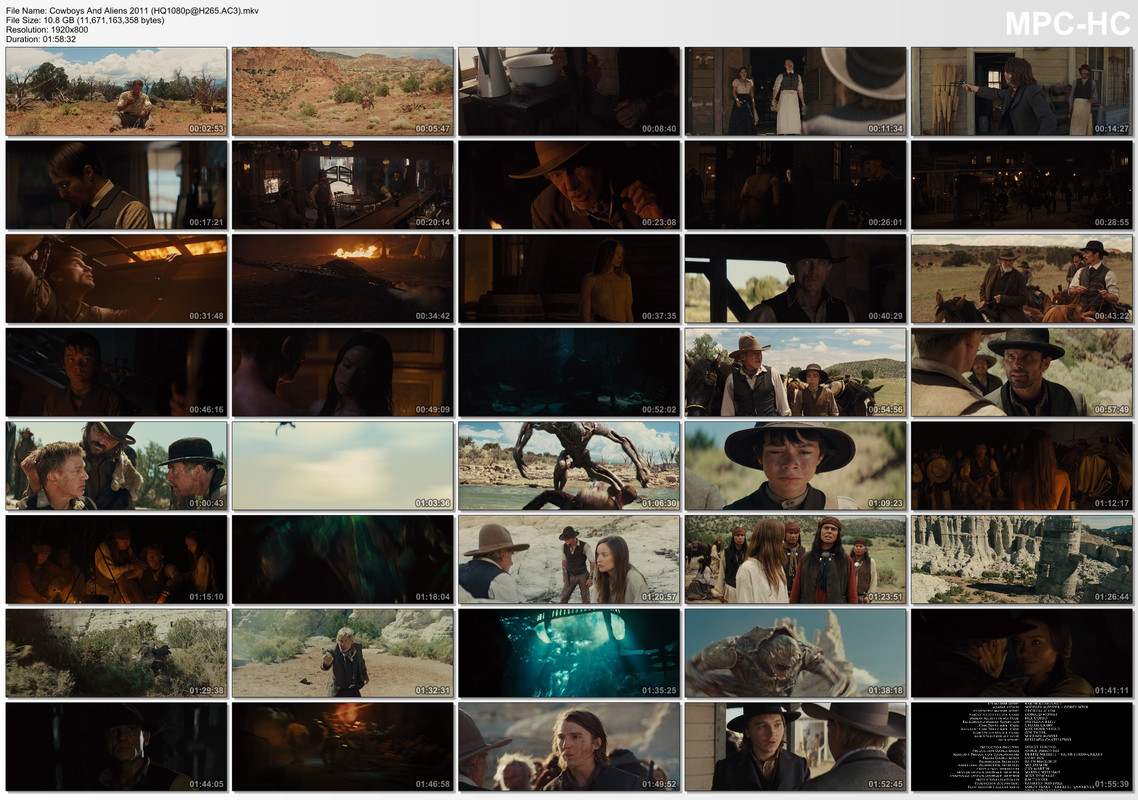Choose the thumbnail at 00:54:56

(795, 372)
